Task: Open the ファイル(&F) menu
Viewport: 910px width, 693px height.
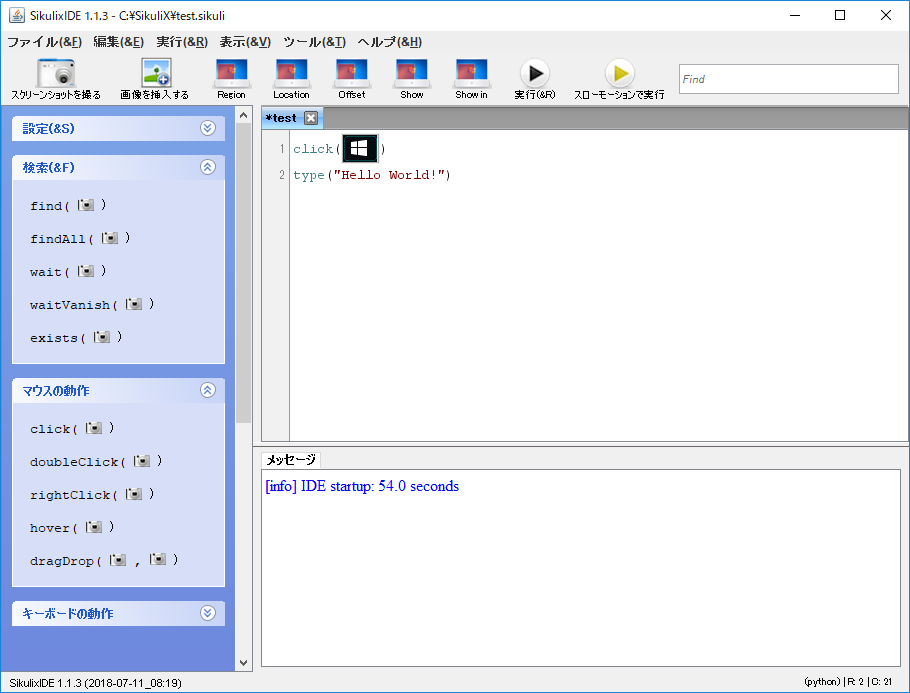Action: pos(44,42)
